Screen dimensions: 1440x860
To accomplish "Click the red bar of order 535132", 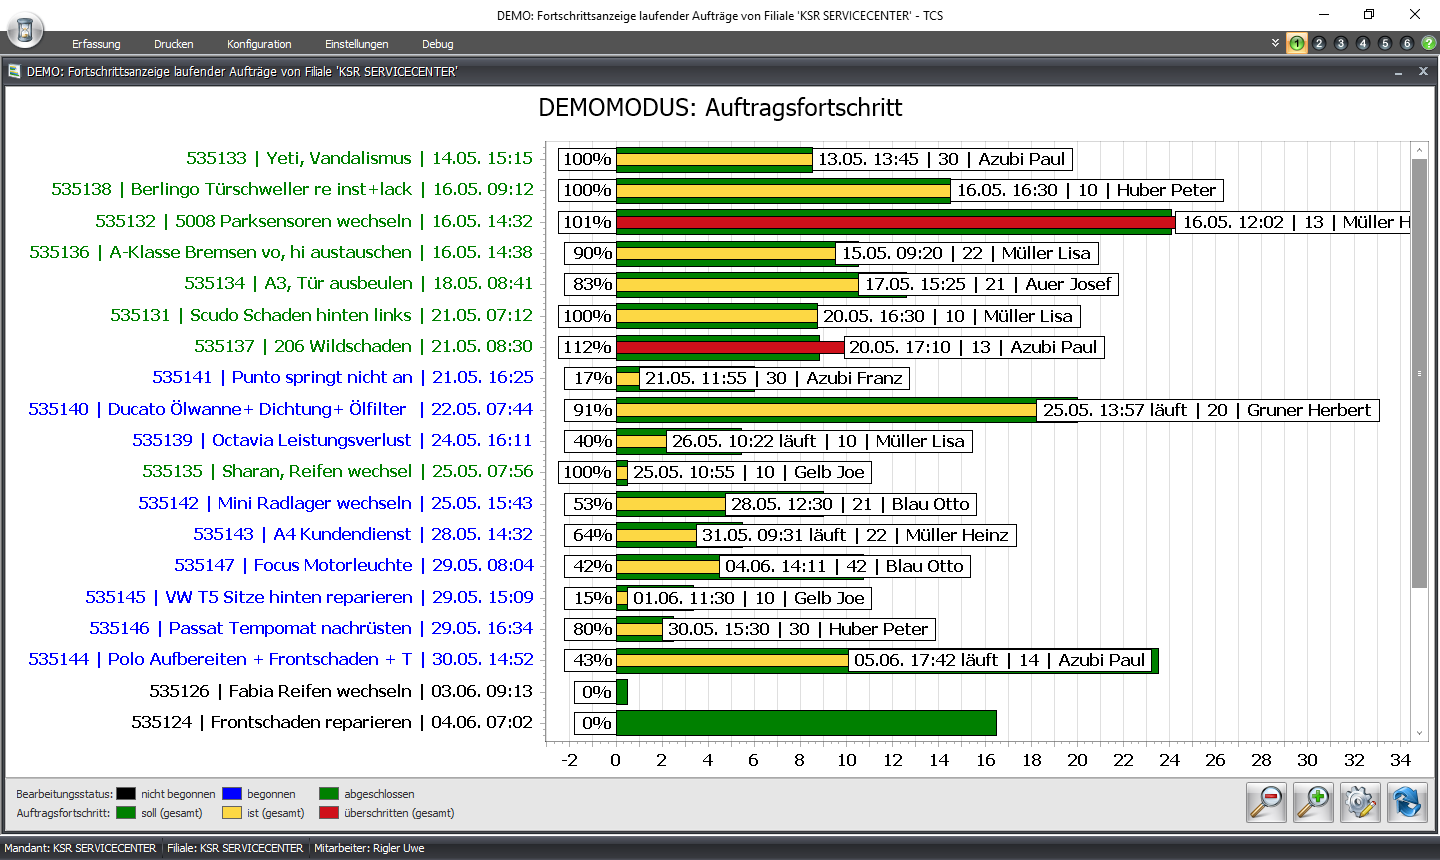I will [x=895, y=222].
